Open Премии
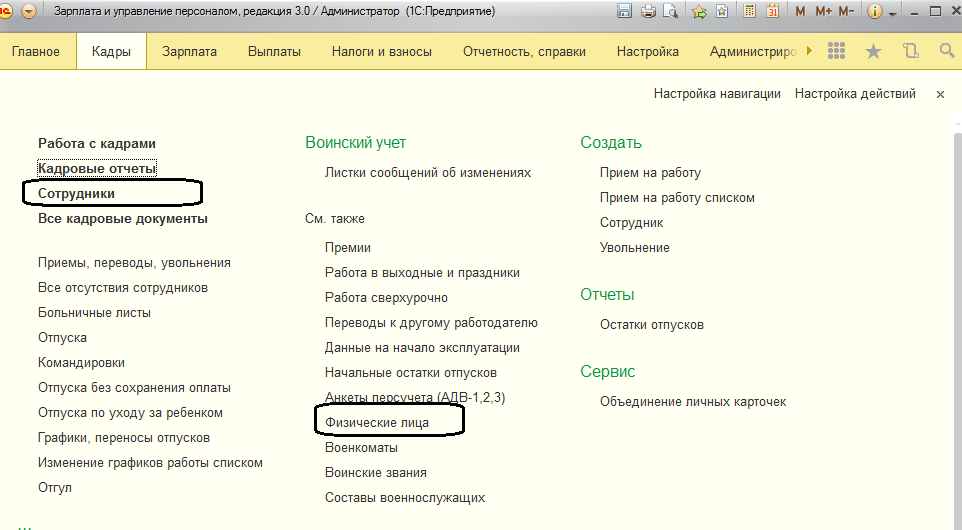 click(x=348, y=248)
